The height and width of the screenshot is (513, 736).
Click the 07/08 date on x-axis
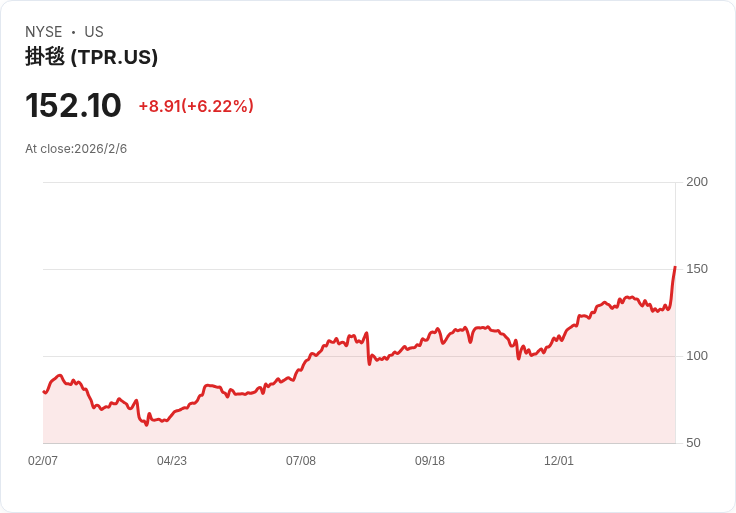click(301, 461)
